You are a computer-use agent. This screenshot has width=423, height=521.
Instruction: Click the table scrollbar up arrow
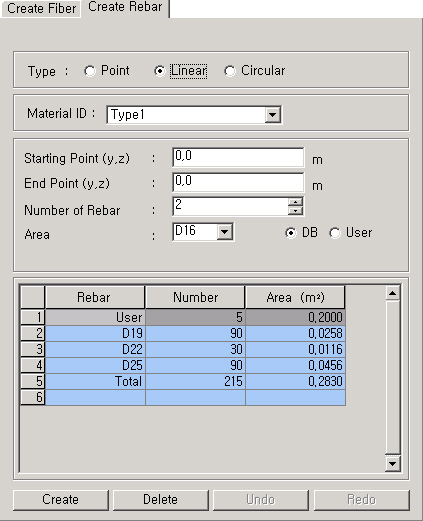[393, 293]
